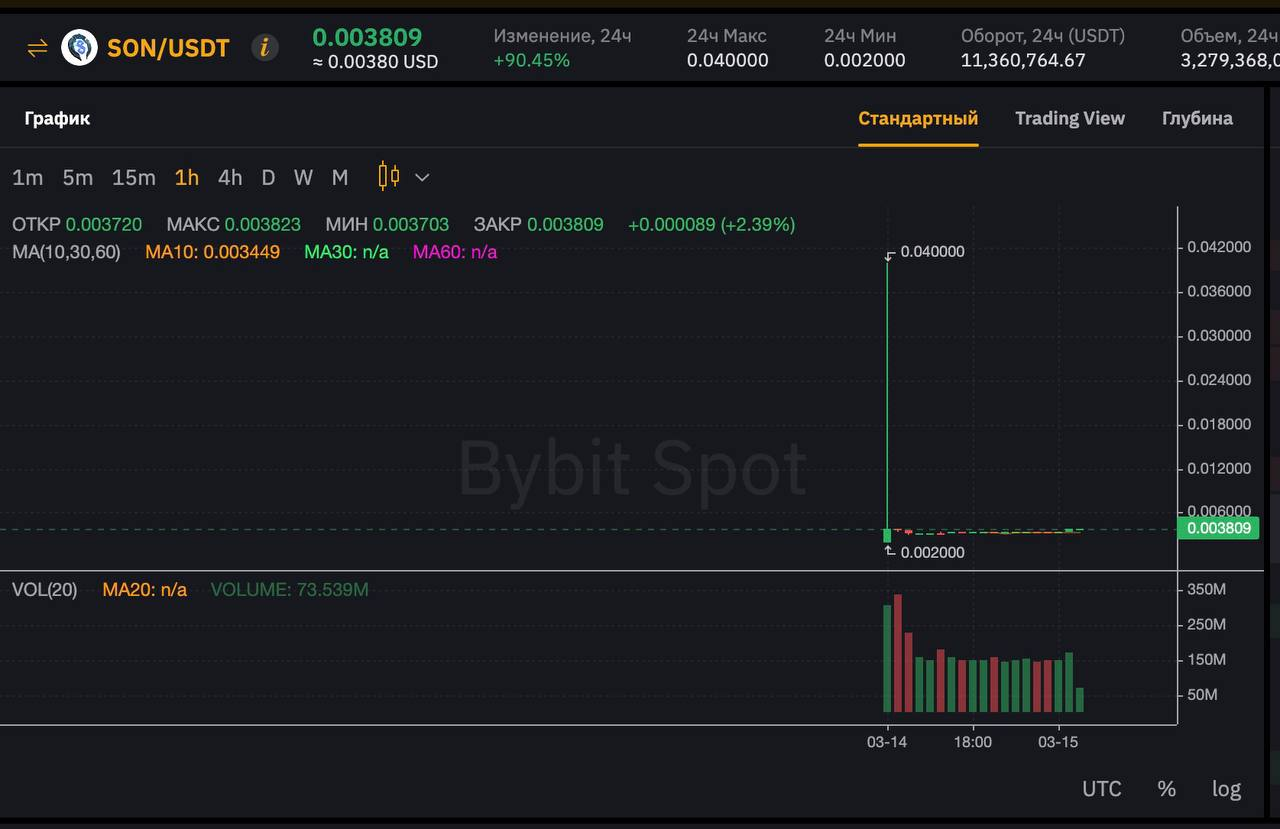Viewport: 1280px width, 829px height.
Task: Click the МИН 0.003703 low value
Action: (387, 225)
